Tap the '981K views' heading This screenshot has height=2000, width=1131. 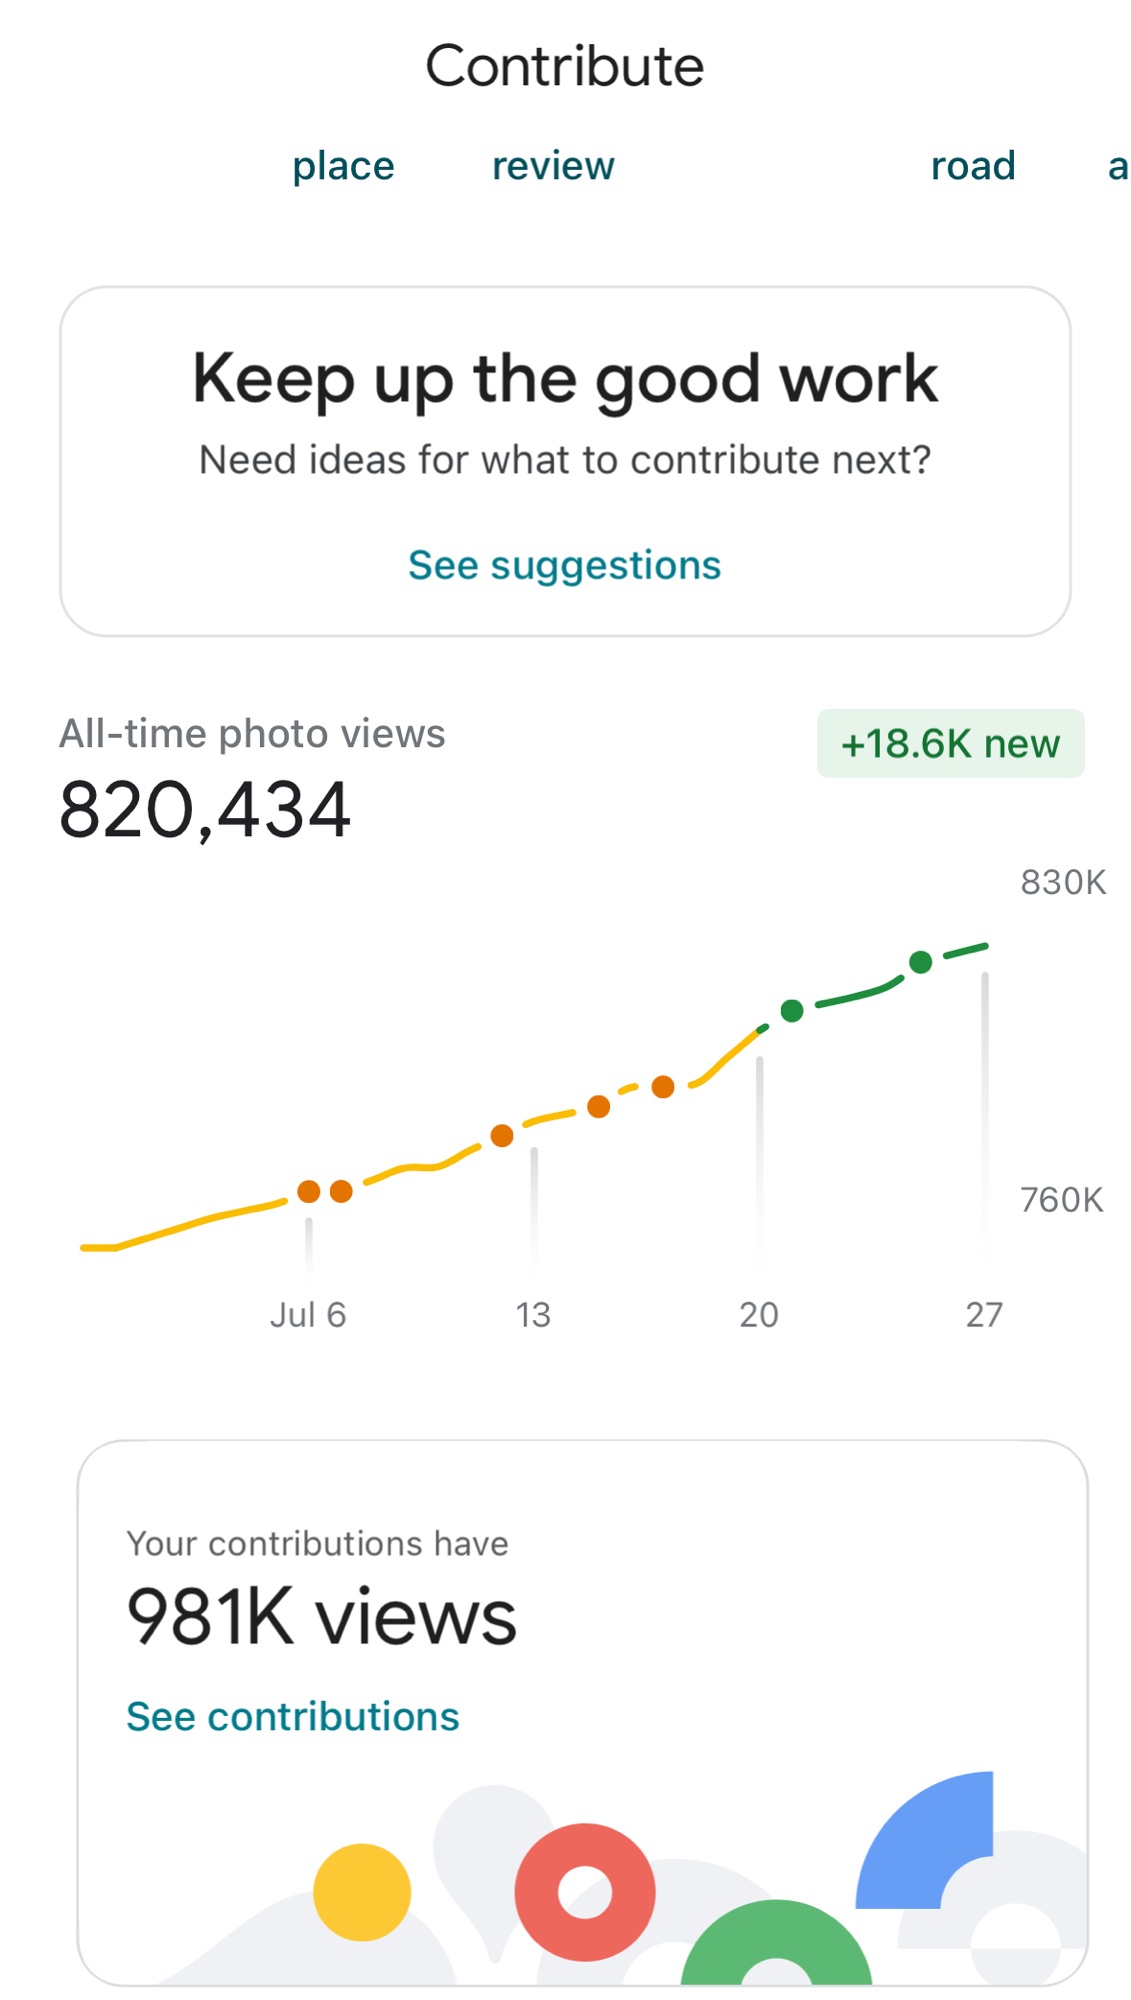pyautogui.click(x=321, y=1617)
